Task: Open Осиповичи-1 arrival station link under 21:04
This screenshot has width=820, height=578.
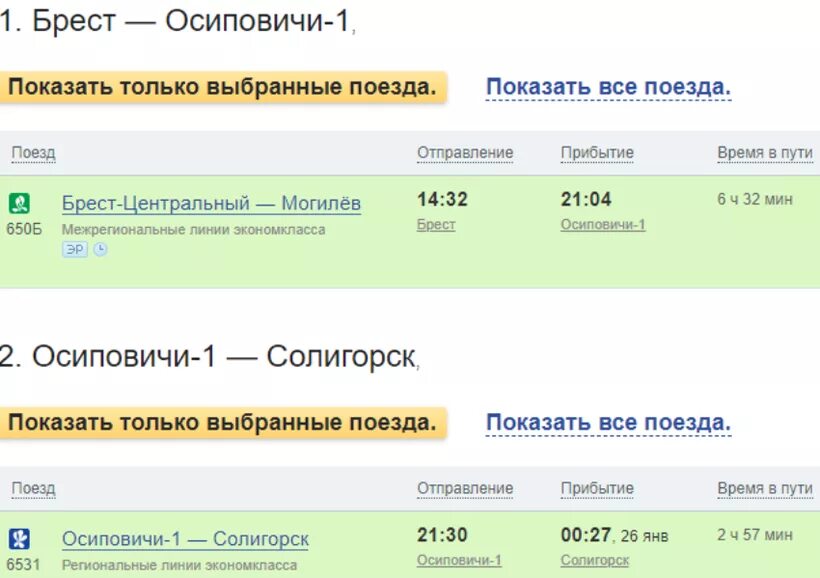Action: (x=603, y=225)
